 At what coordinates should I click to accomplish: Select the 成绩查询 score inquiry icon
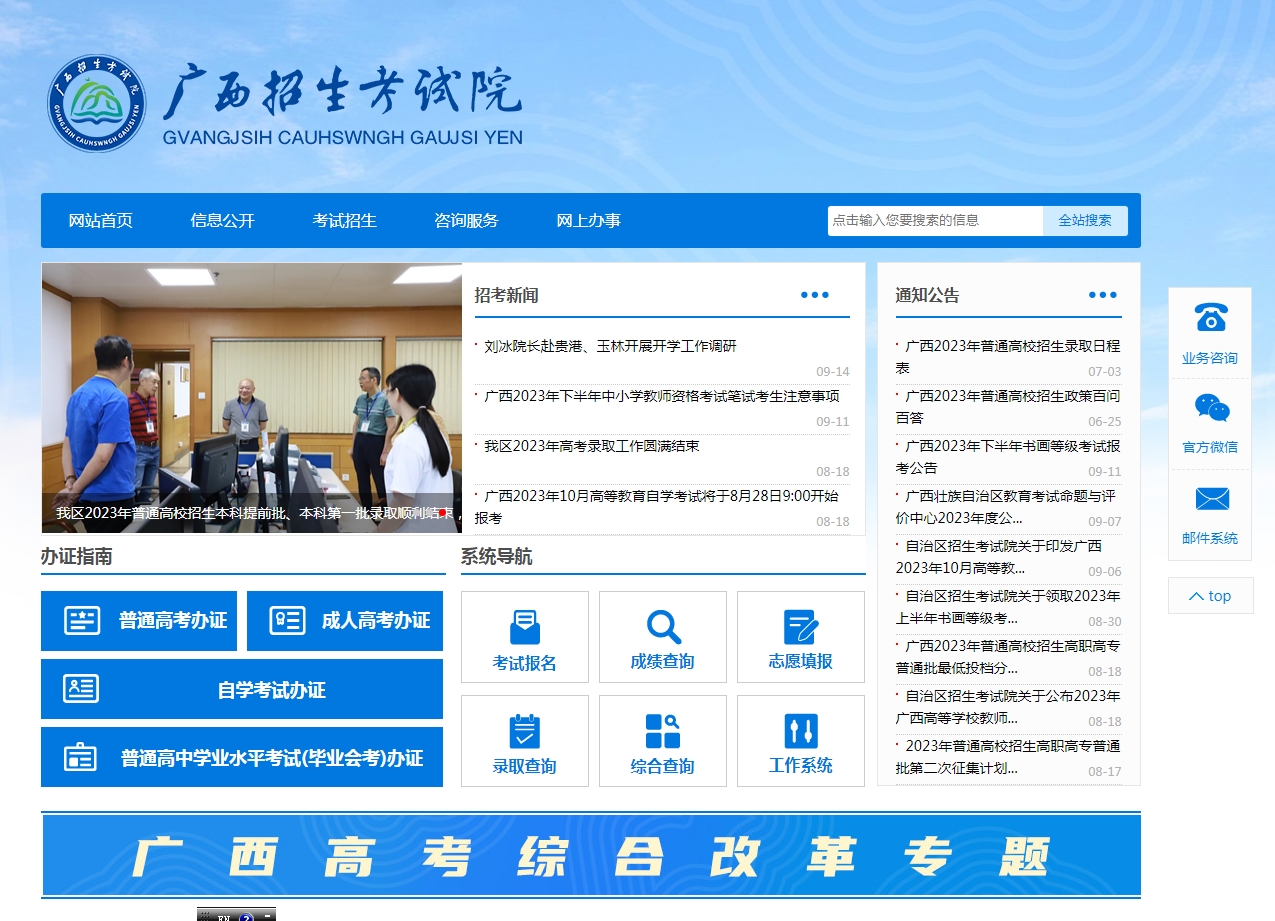click(x=662, y=637)
